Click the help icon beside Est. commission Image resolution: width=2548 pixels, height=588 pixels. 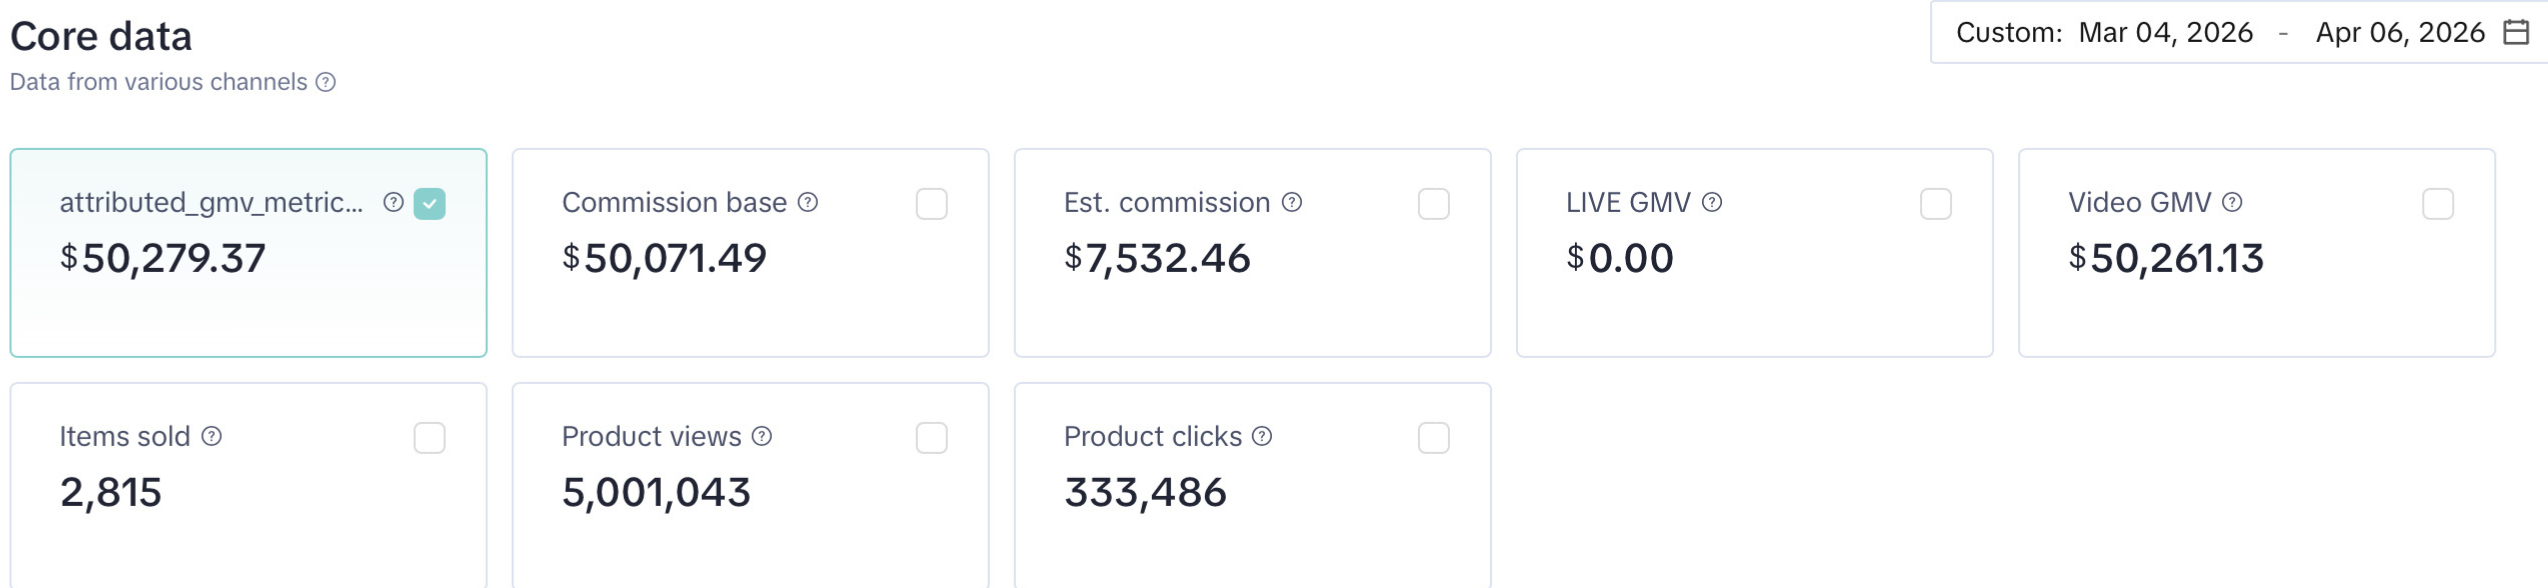coord(1292,202)
